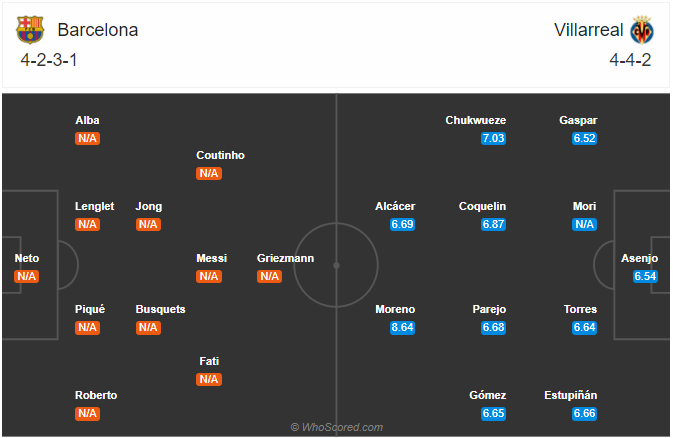
Task: Open the Villarreal team name link
Action: coord(588,30)
